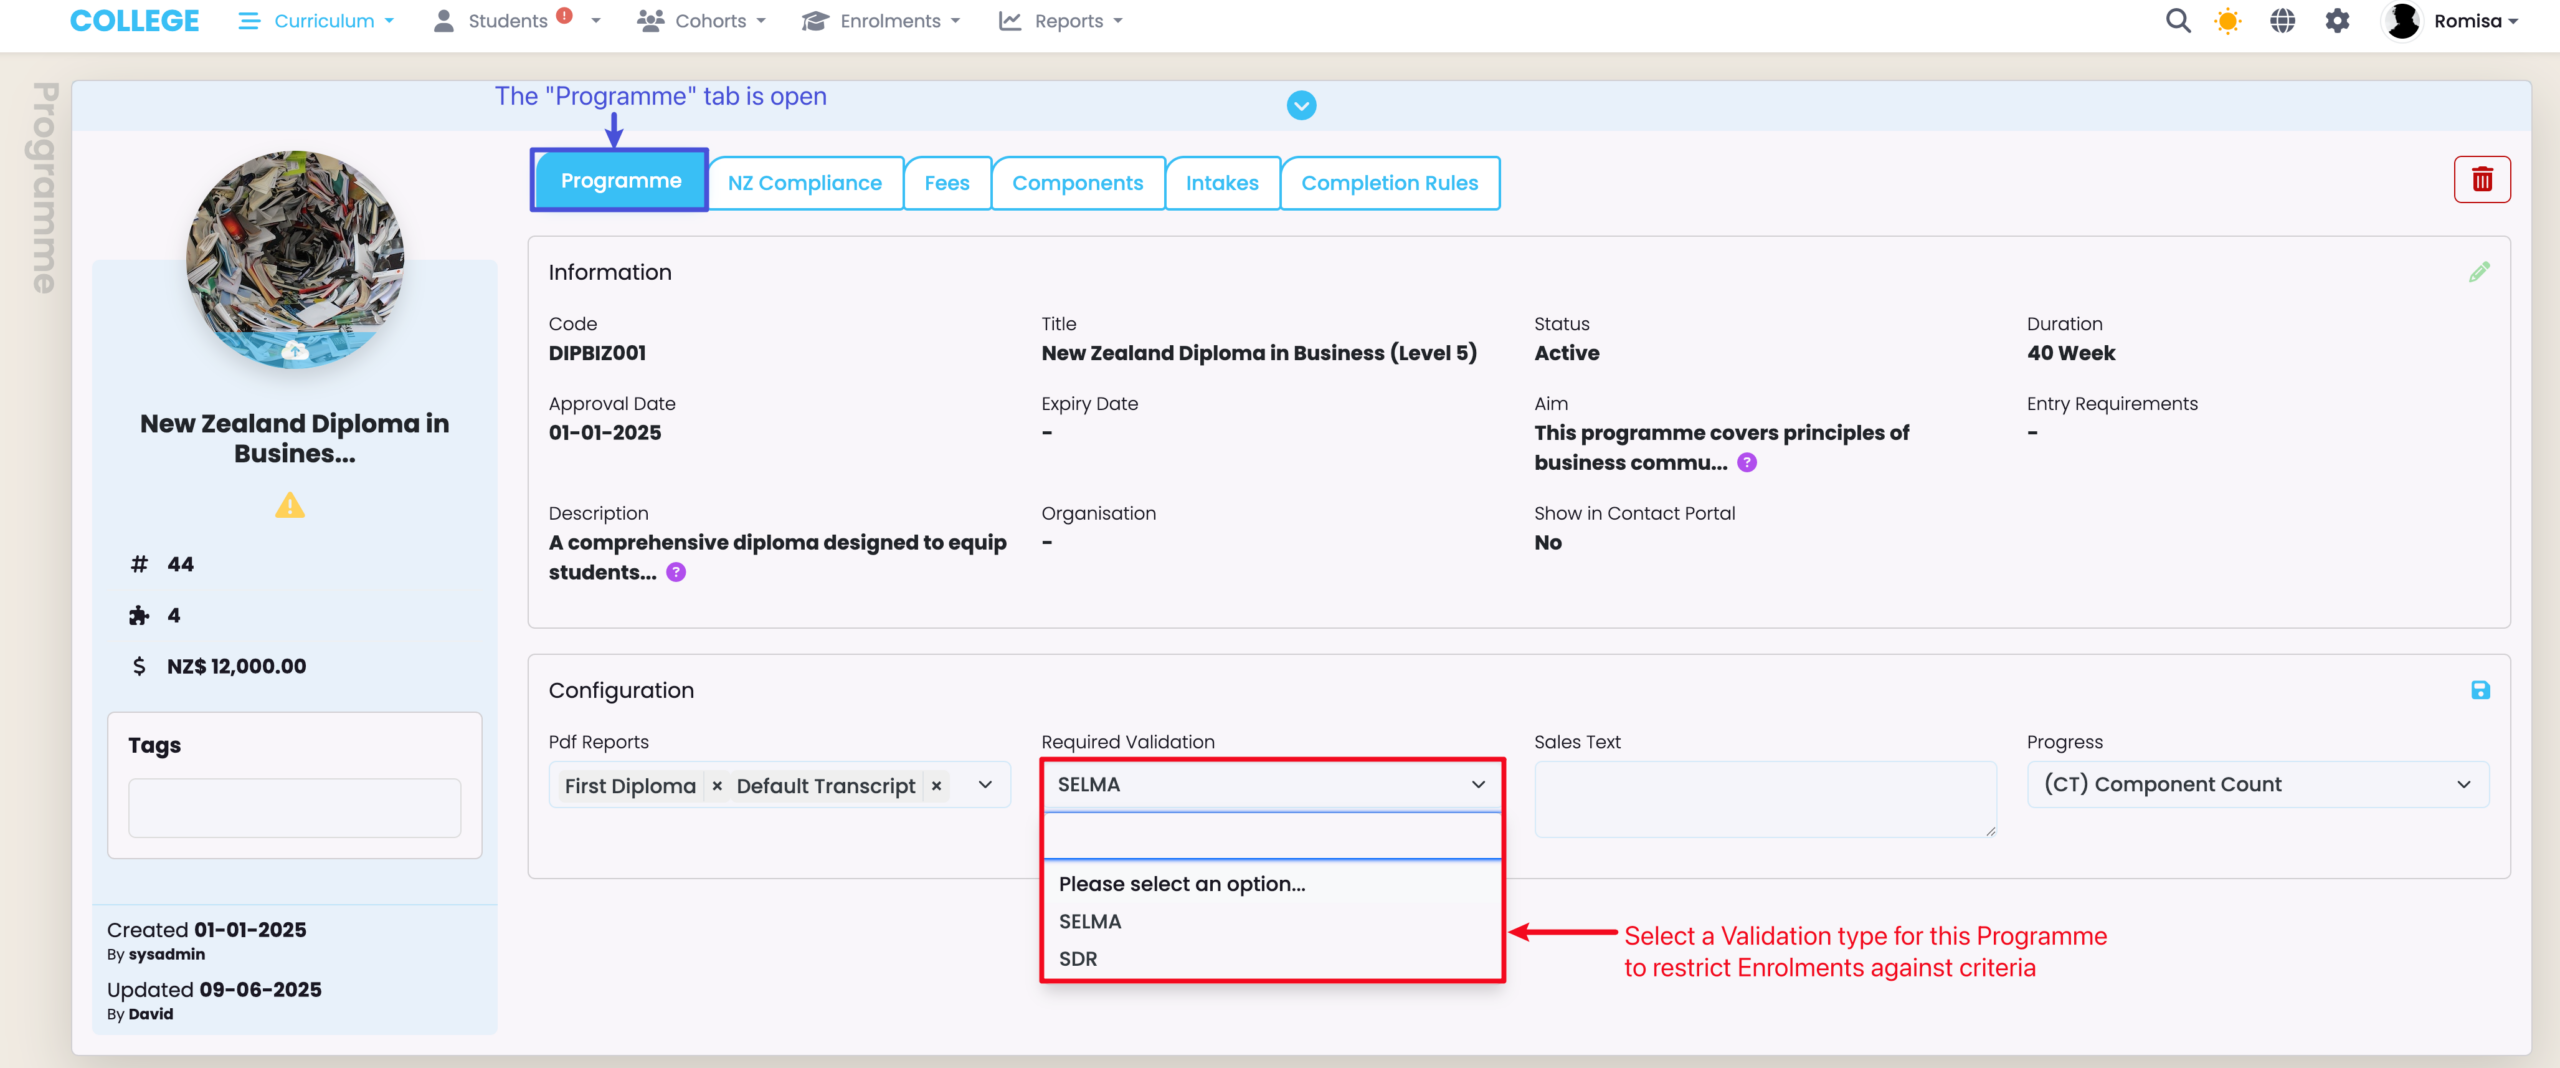Click the Sales Text textarea
Viewport: 2560px width, 1068px height.
point(1764,799)
